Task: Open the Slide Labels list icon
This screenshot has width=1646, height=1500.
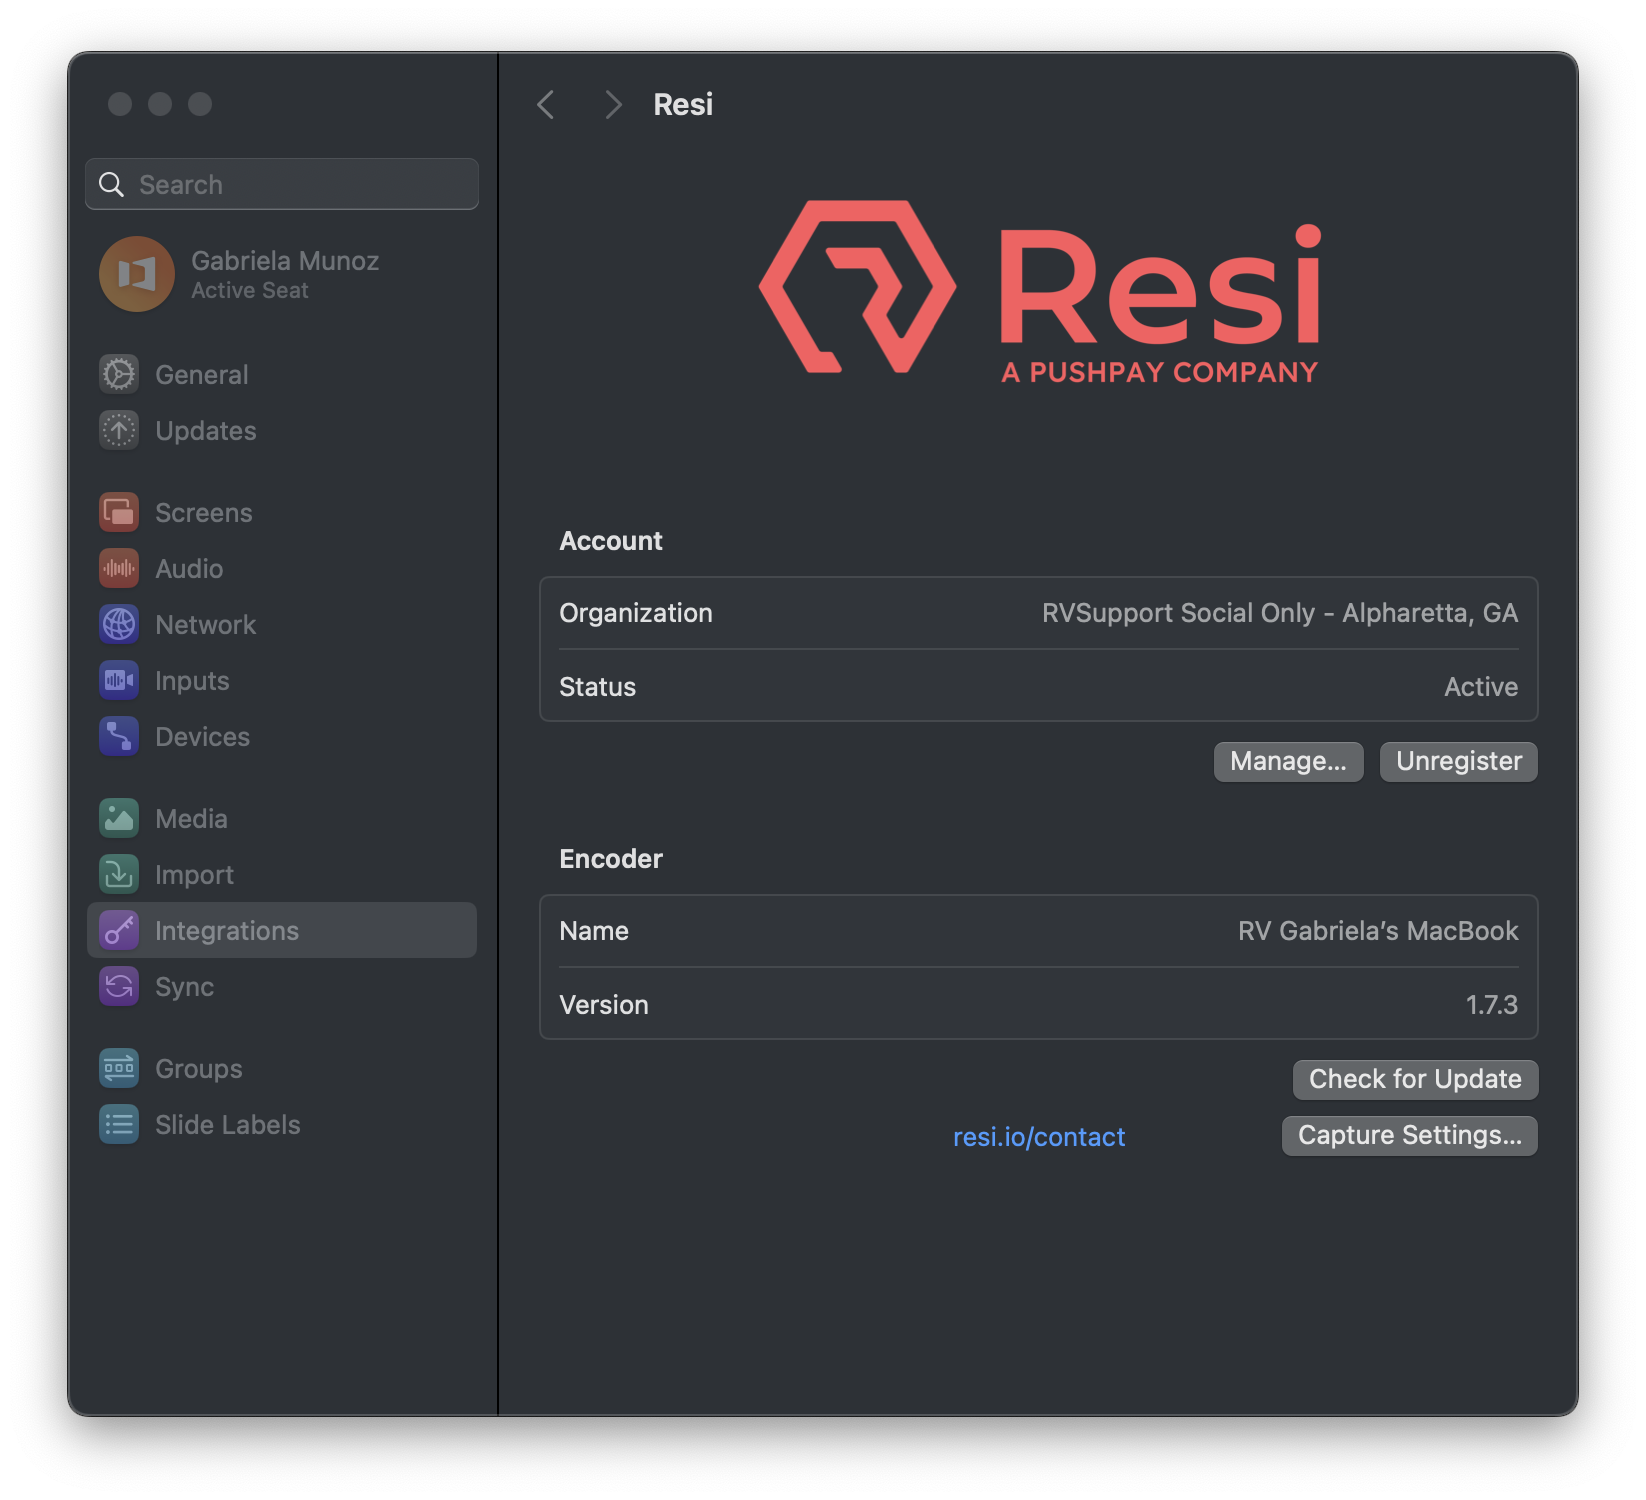Action: [119, 1124]
